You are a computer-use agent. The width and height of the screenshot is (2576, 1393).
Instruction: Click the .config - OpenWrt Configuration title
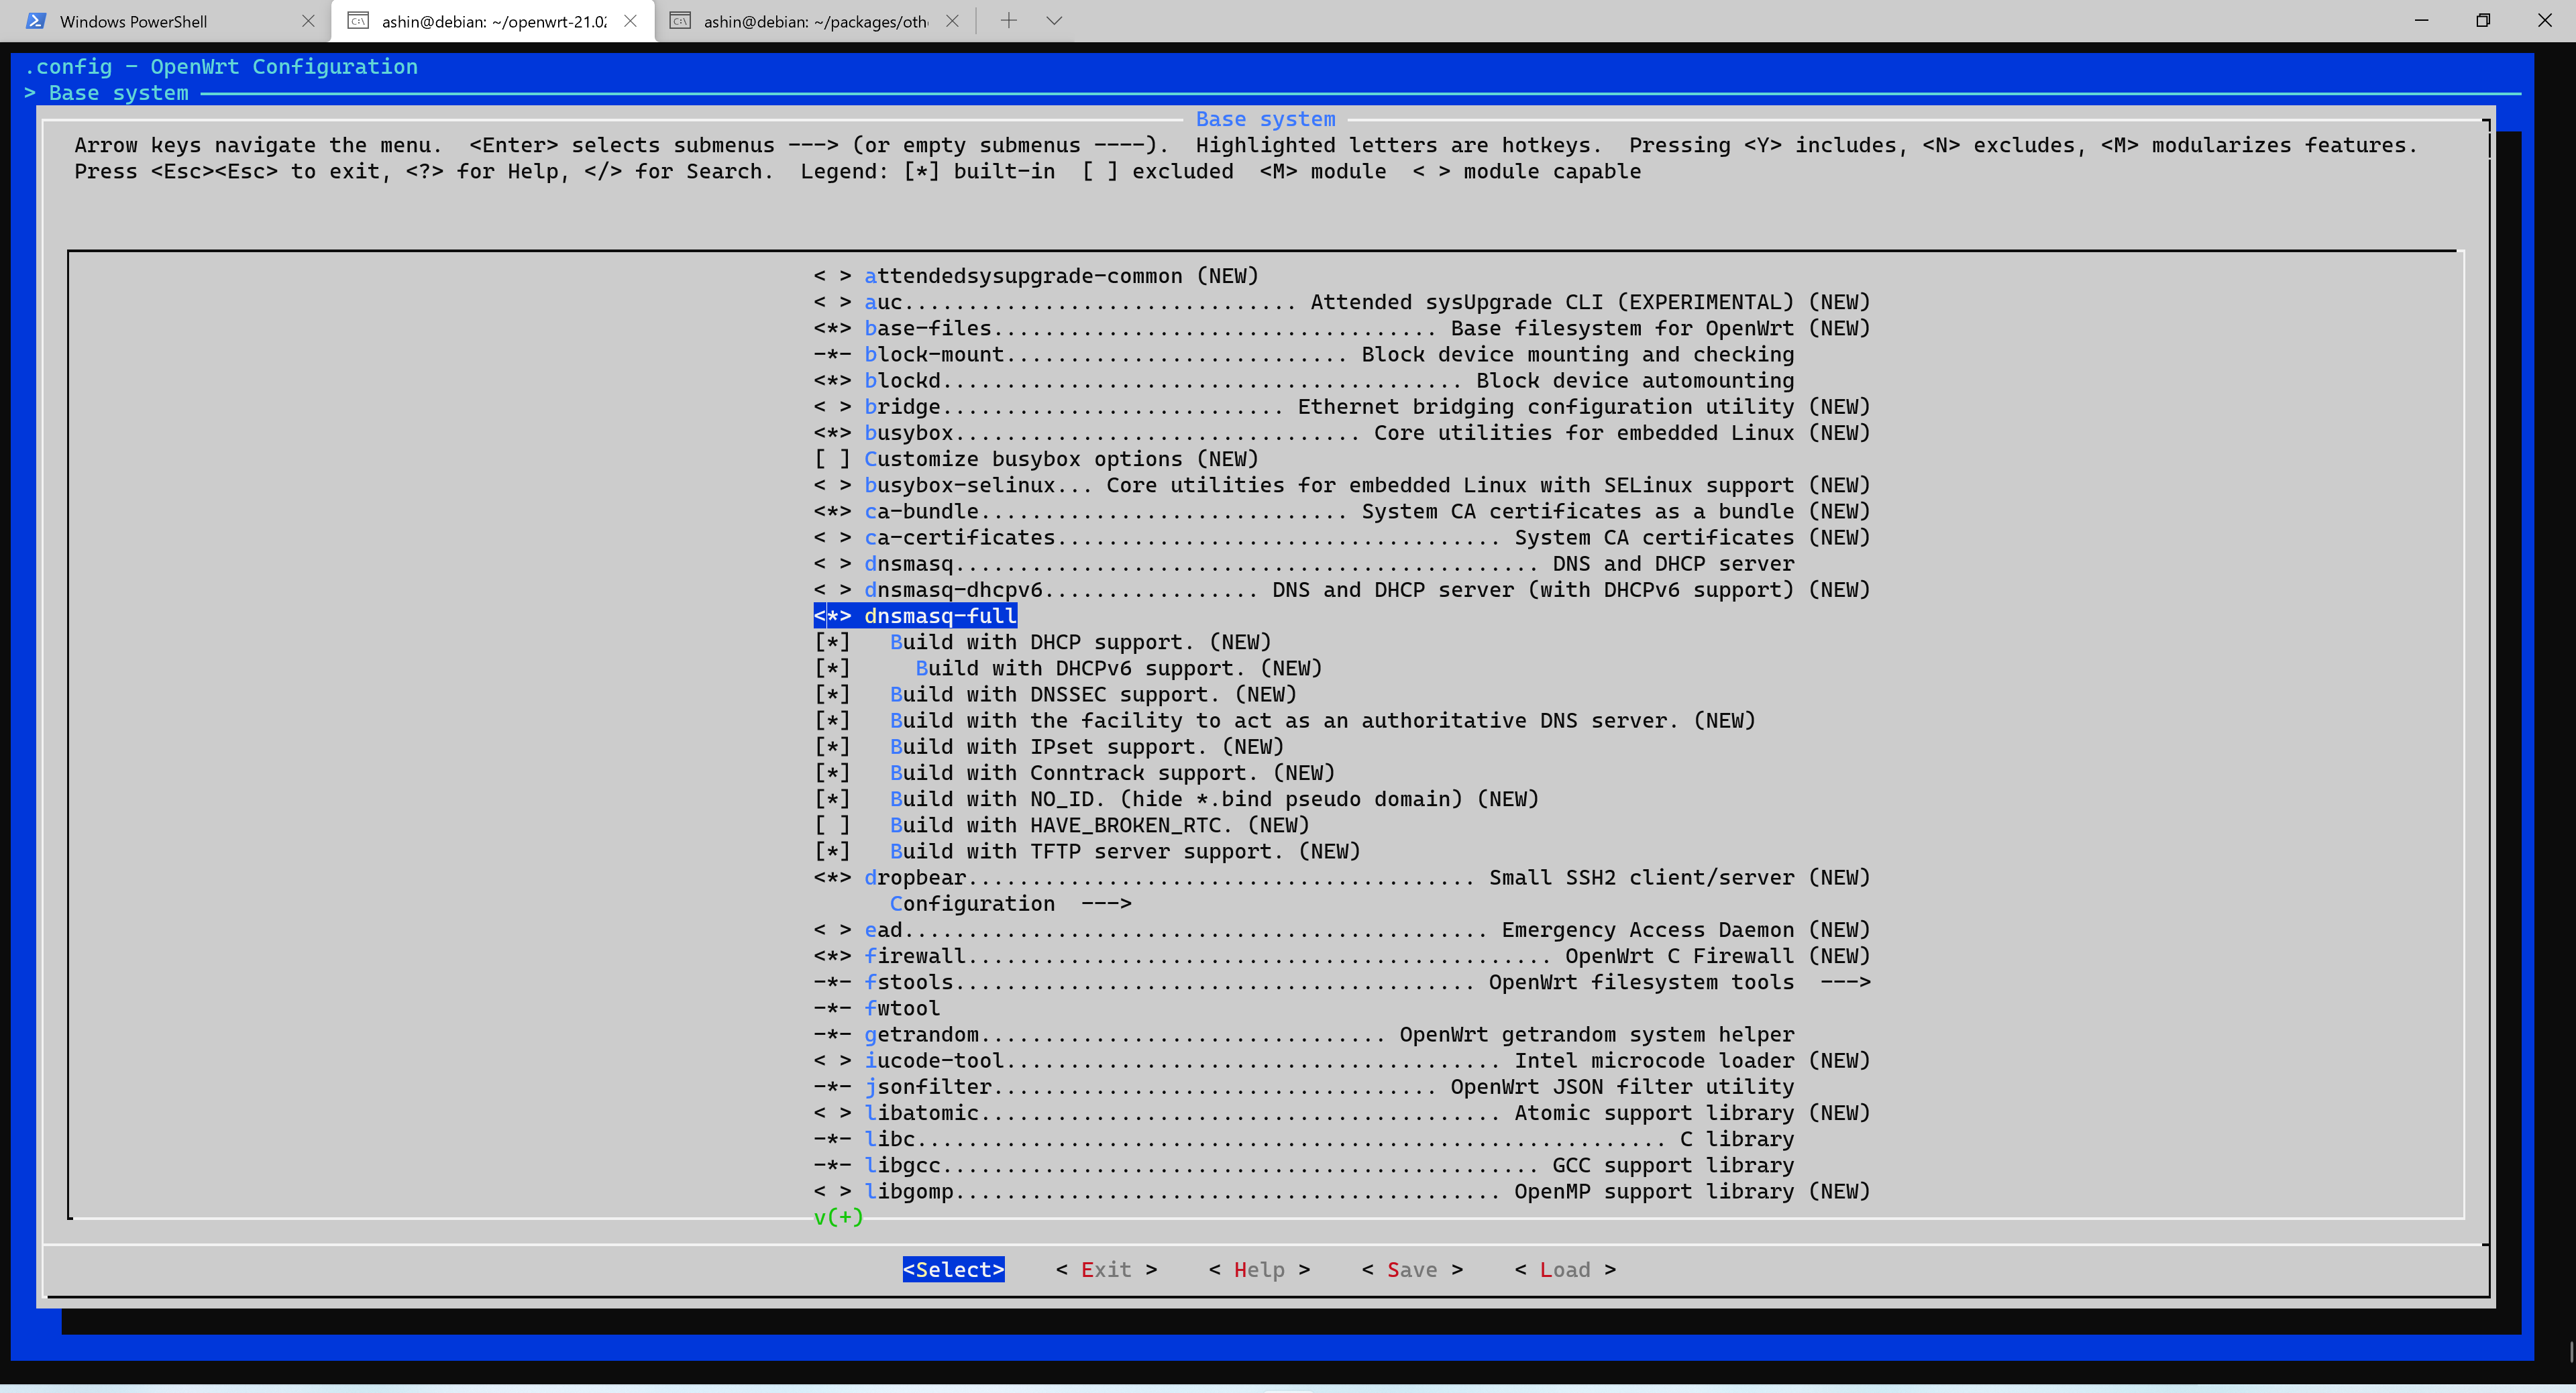click(221, 67)
